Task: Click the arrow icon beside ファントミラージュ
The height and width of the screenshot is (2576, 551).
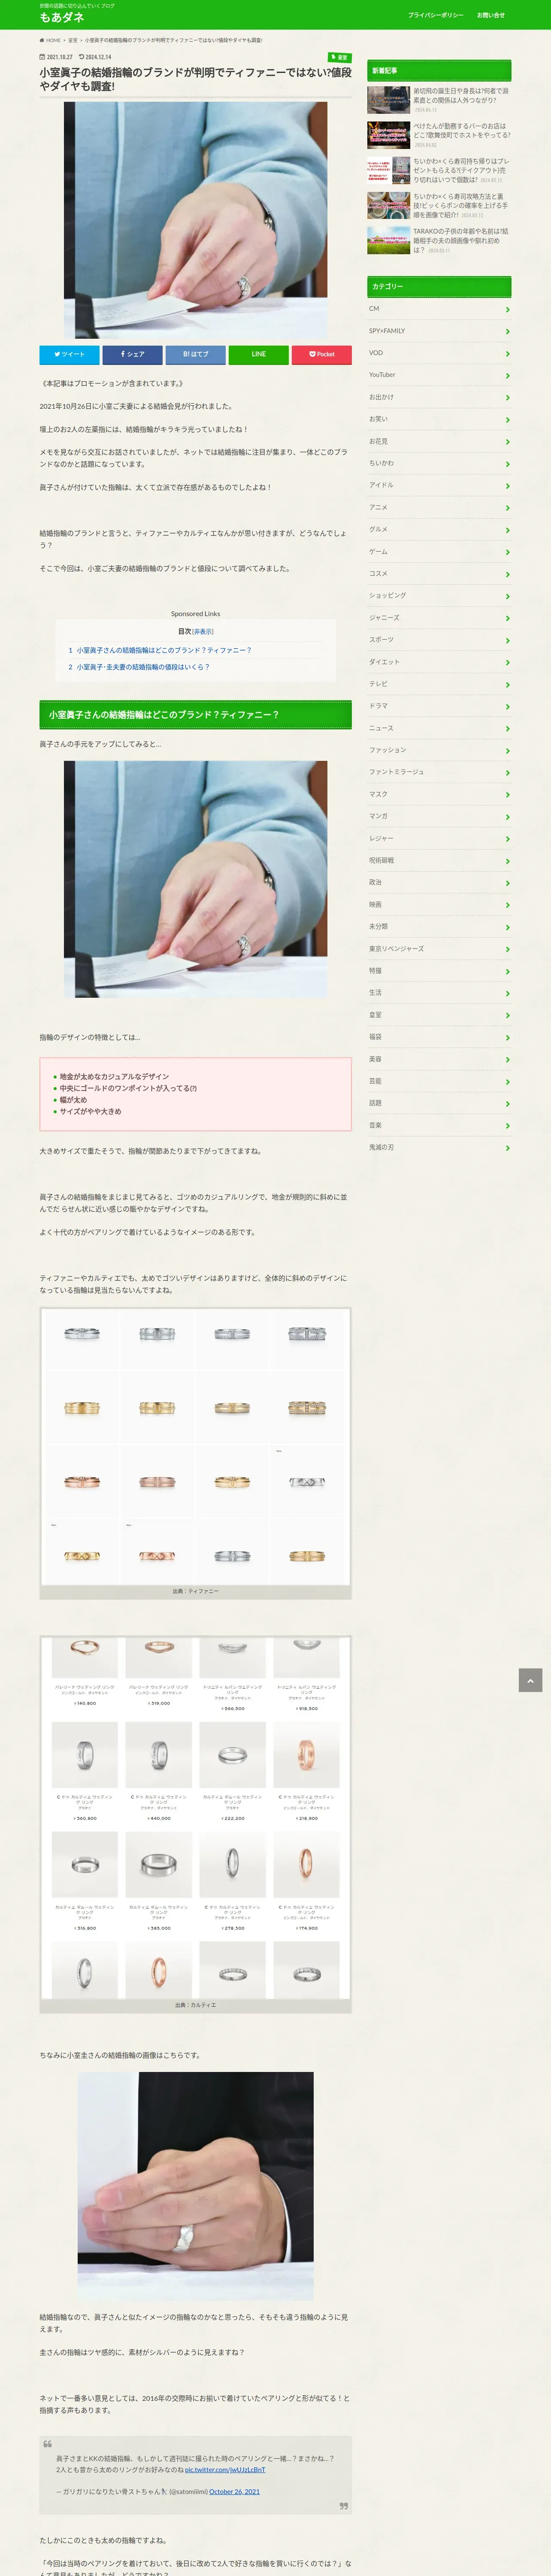Action: tap(508, 773)
